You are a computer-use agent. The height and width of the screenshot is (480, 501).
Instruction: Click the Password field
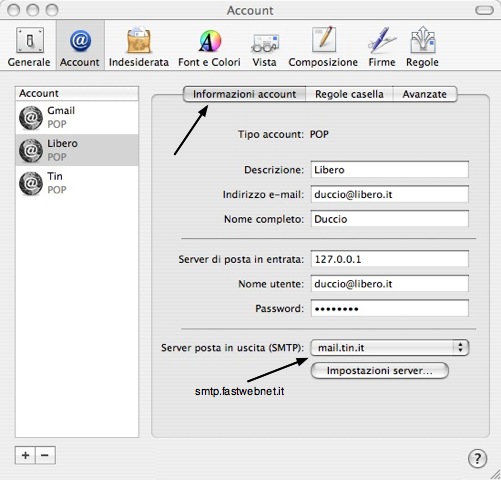coord(390,308)
